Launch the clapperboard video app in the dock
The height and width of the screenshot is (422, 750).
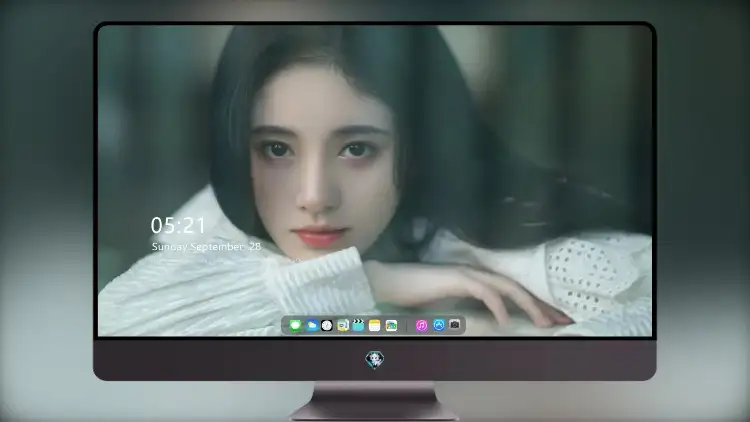tap(358, 325)
